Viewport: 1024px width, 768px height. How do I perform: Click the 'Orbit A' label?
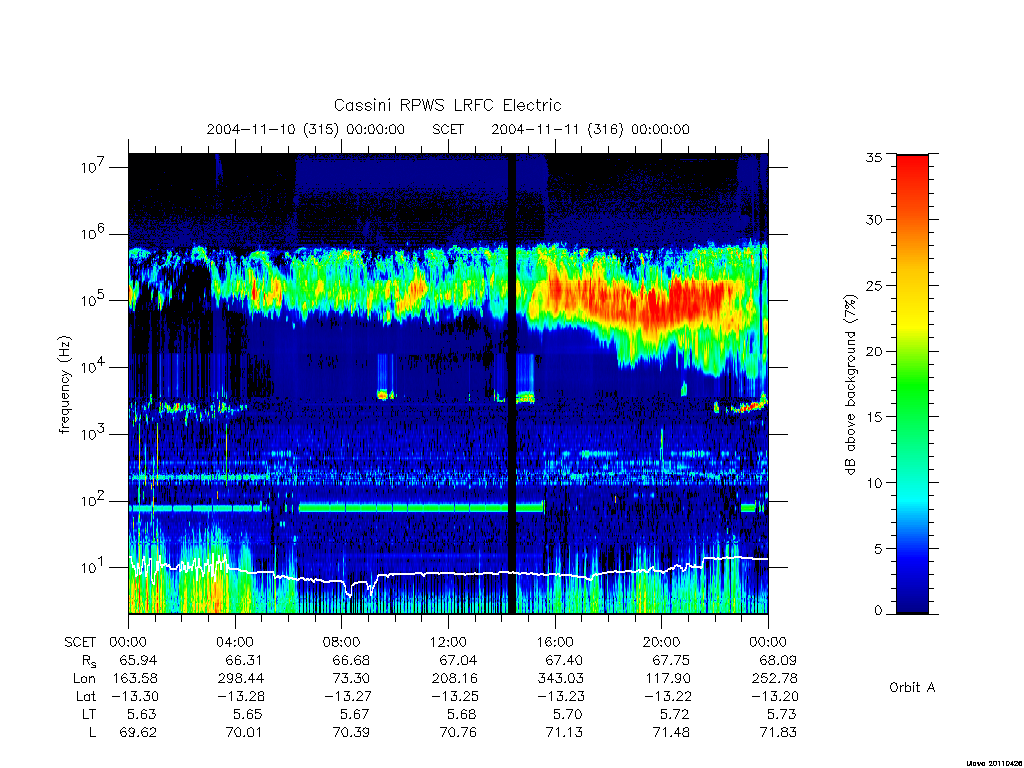[x=912, y=687]
